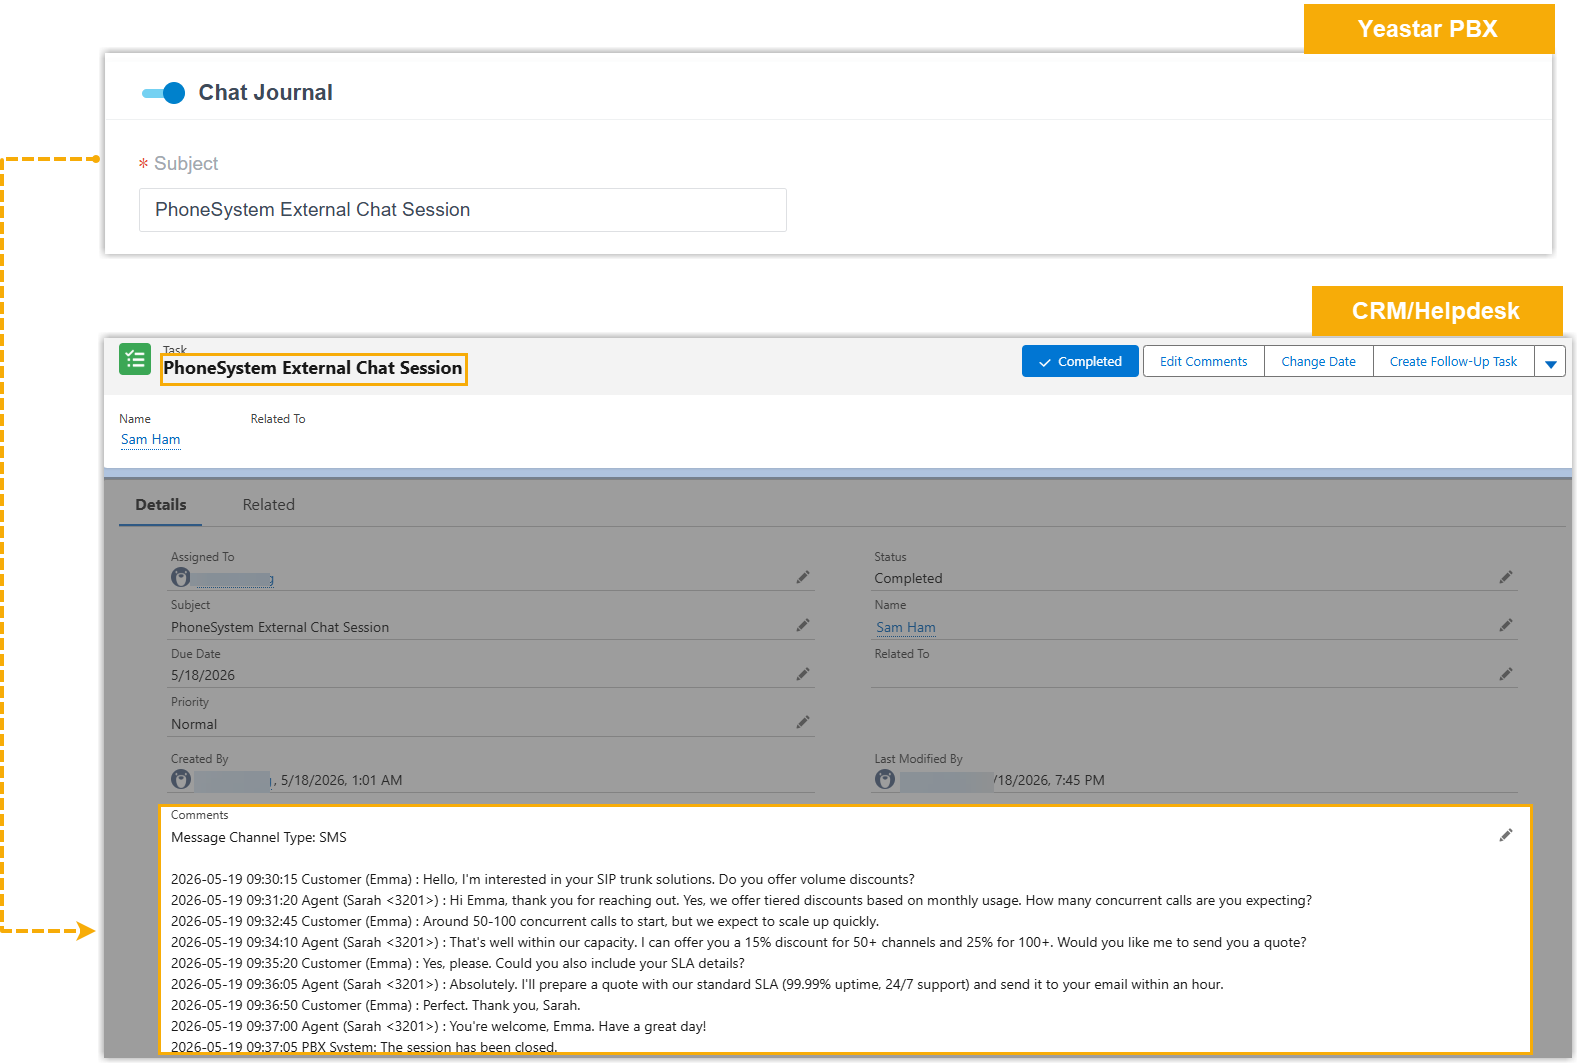Toggle the Chat Journal switch

163,93
